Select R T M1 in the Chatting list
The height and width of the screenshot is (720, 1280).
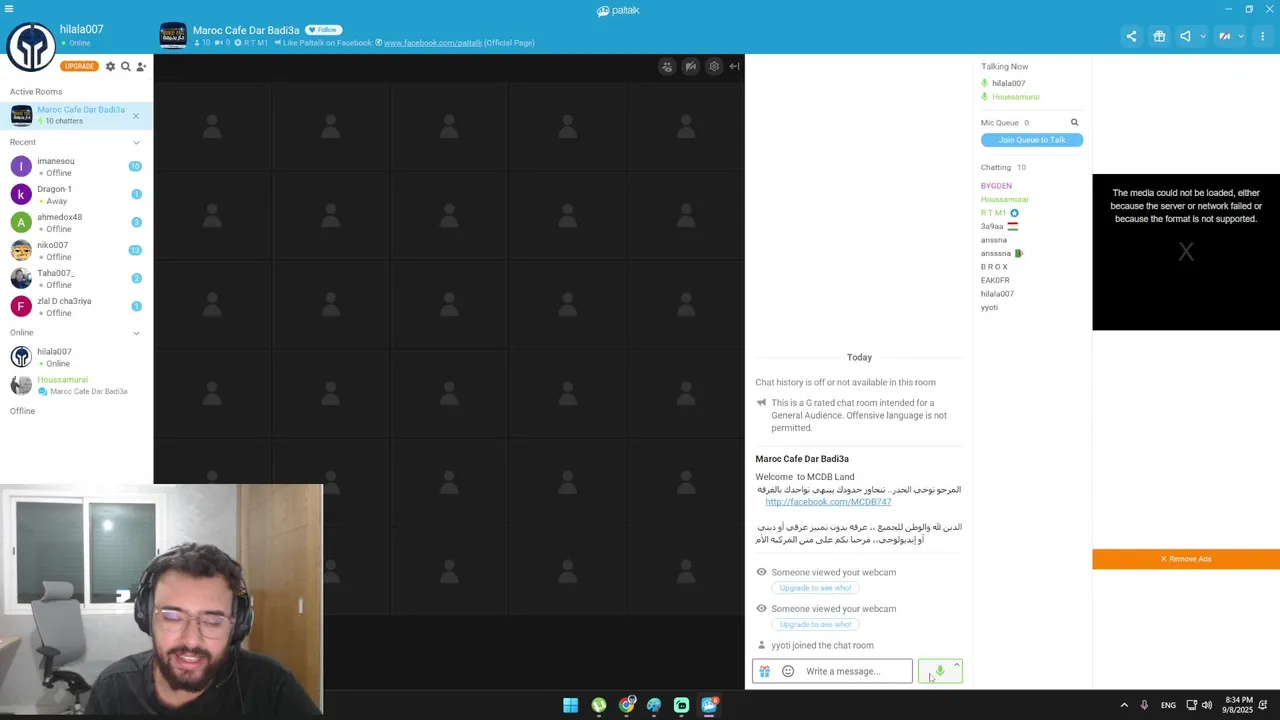[993, 213]
